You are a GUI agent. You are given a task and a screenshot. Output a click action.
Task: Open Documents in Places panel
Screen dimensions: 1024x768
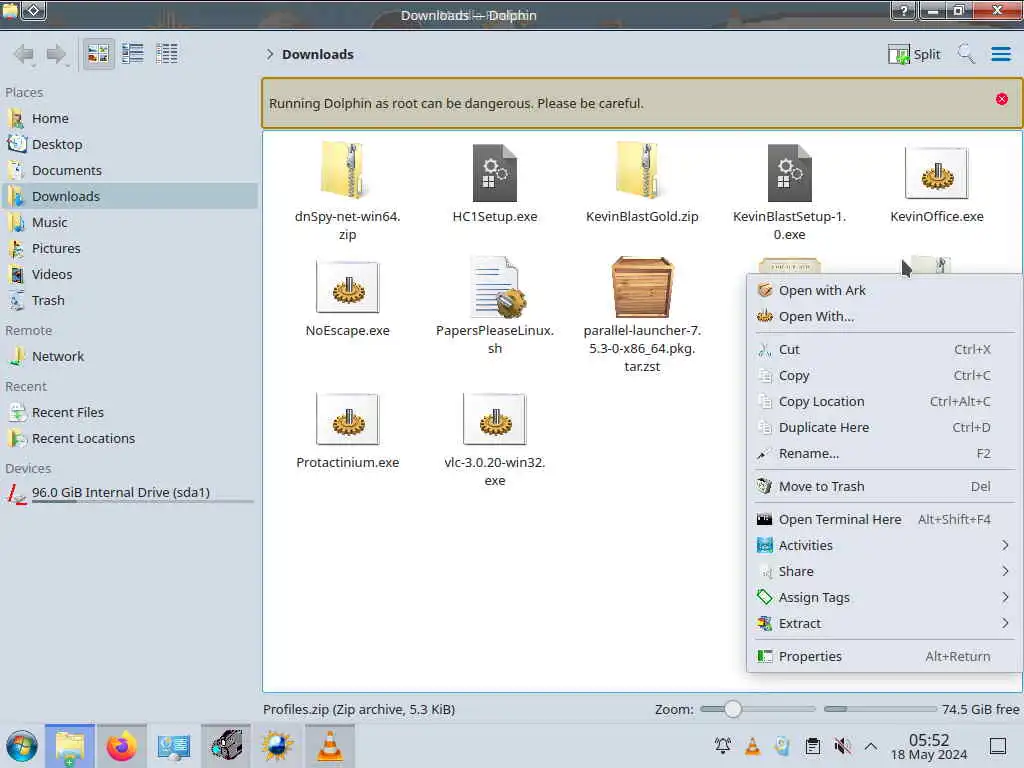(129, 170)
